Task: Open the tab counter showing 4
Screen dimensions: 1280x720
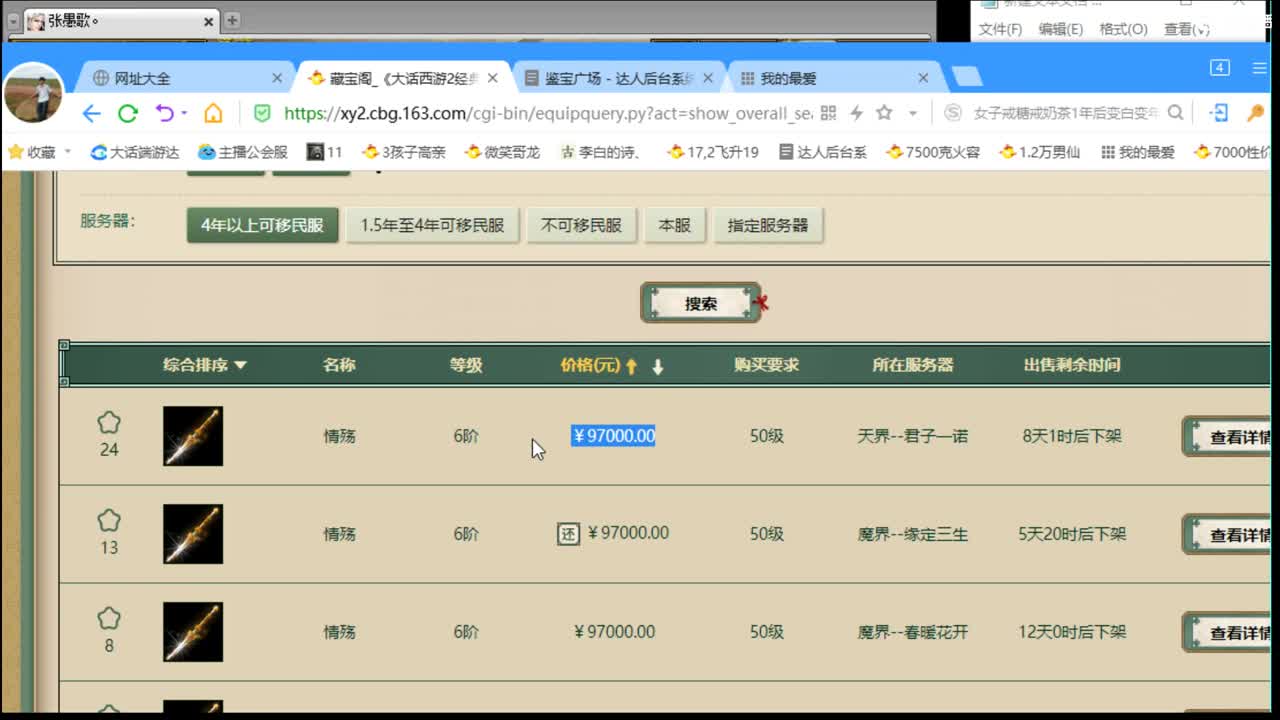Action: 1220,68
